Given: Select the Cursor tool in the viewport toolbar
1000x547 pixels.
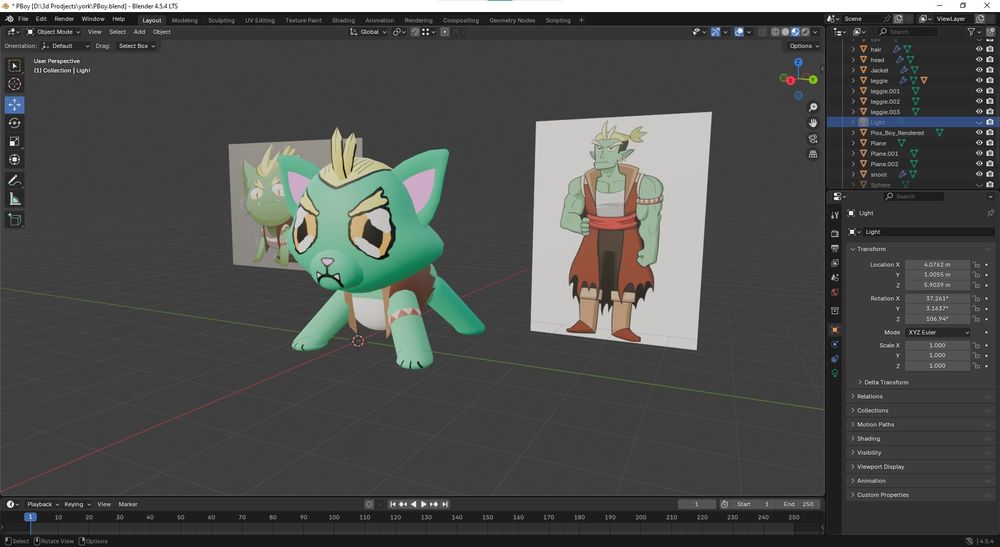Looking at the screenshot, I should click(x=15, y=84).
